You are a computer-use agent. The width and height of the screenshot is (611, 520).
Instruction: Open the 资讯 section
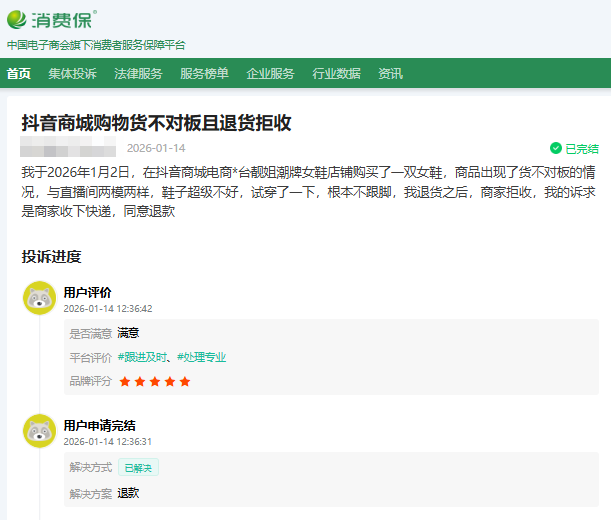coord(390,74)
